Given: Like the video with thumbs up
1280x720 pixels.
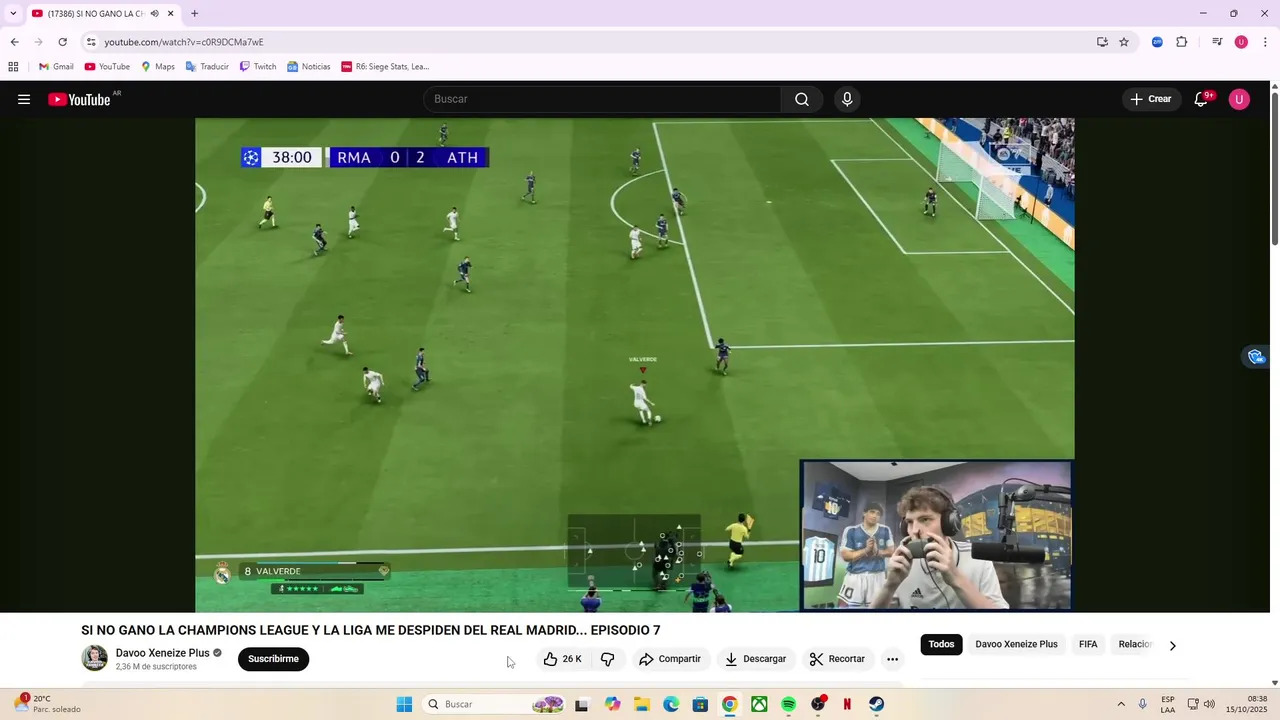Looking at the screenshot, I should click(562, 659).
